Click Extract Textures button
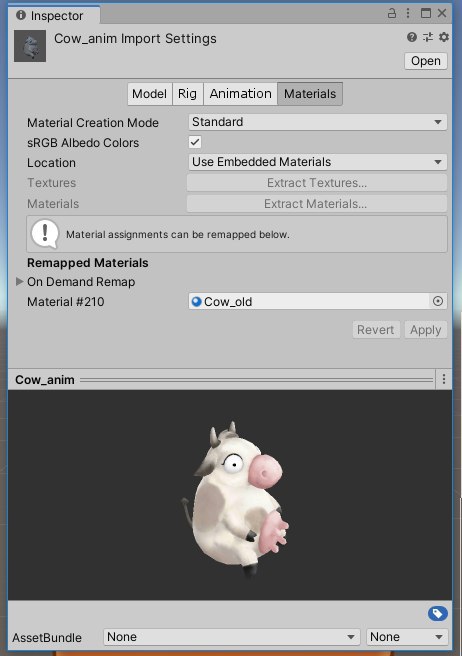Viewport: 462px width, 656px height. (x=317, y=183)
